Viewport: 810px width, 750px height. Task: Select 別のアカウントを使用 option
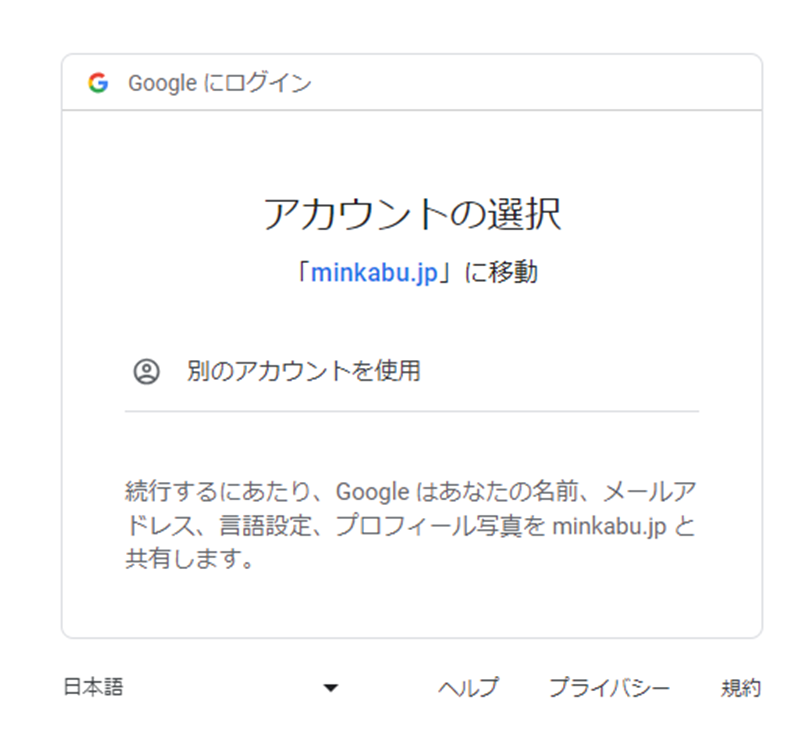[x=412, y=371]
